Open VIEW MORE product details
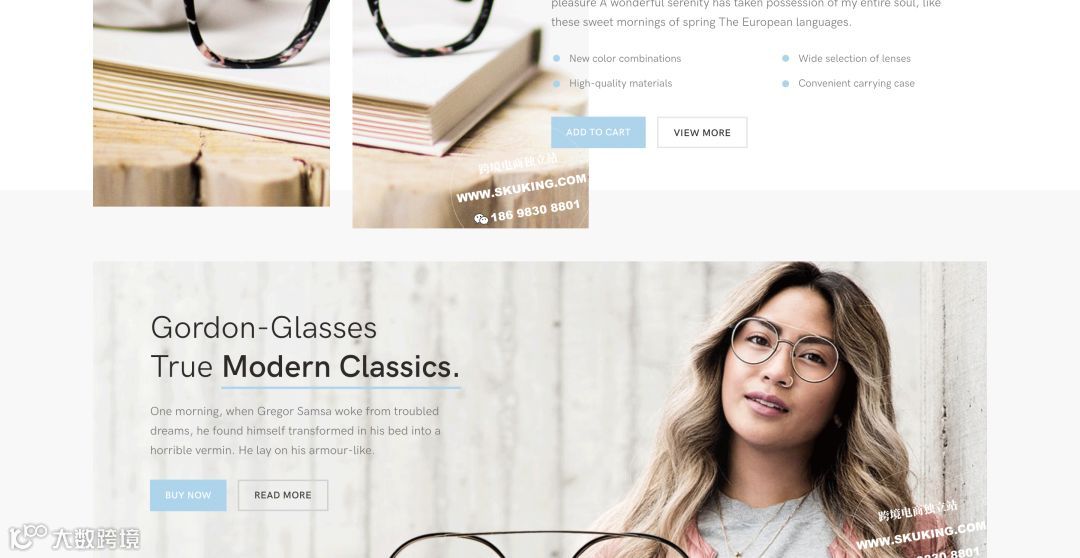 point(702,132)
